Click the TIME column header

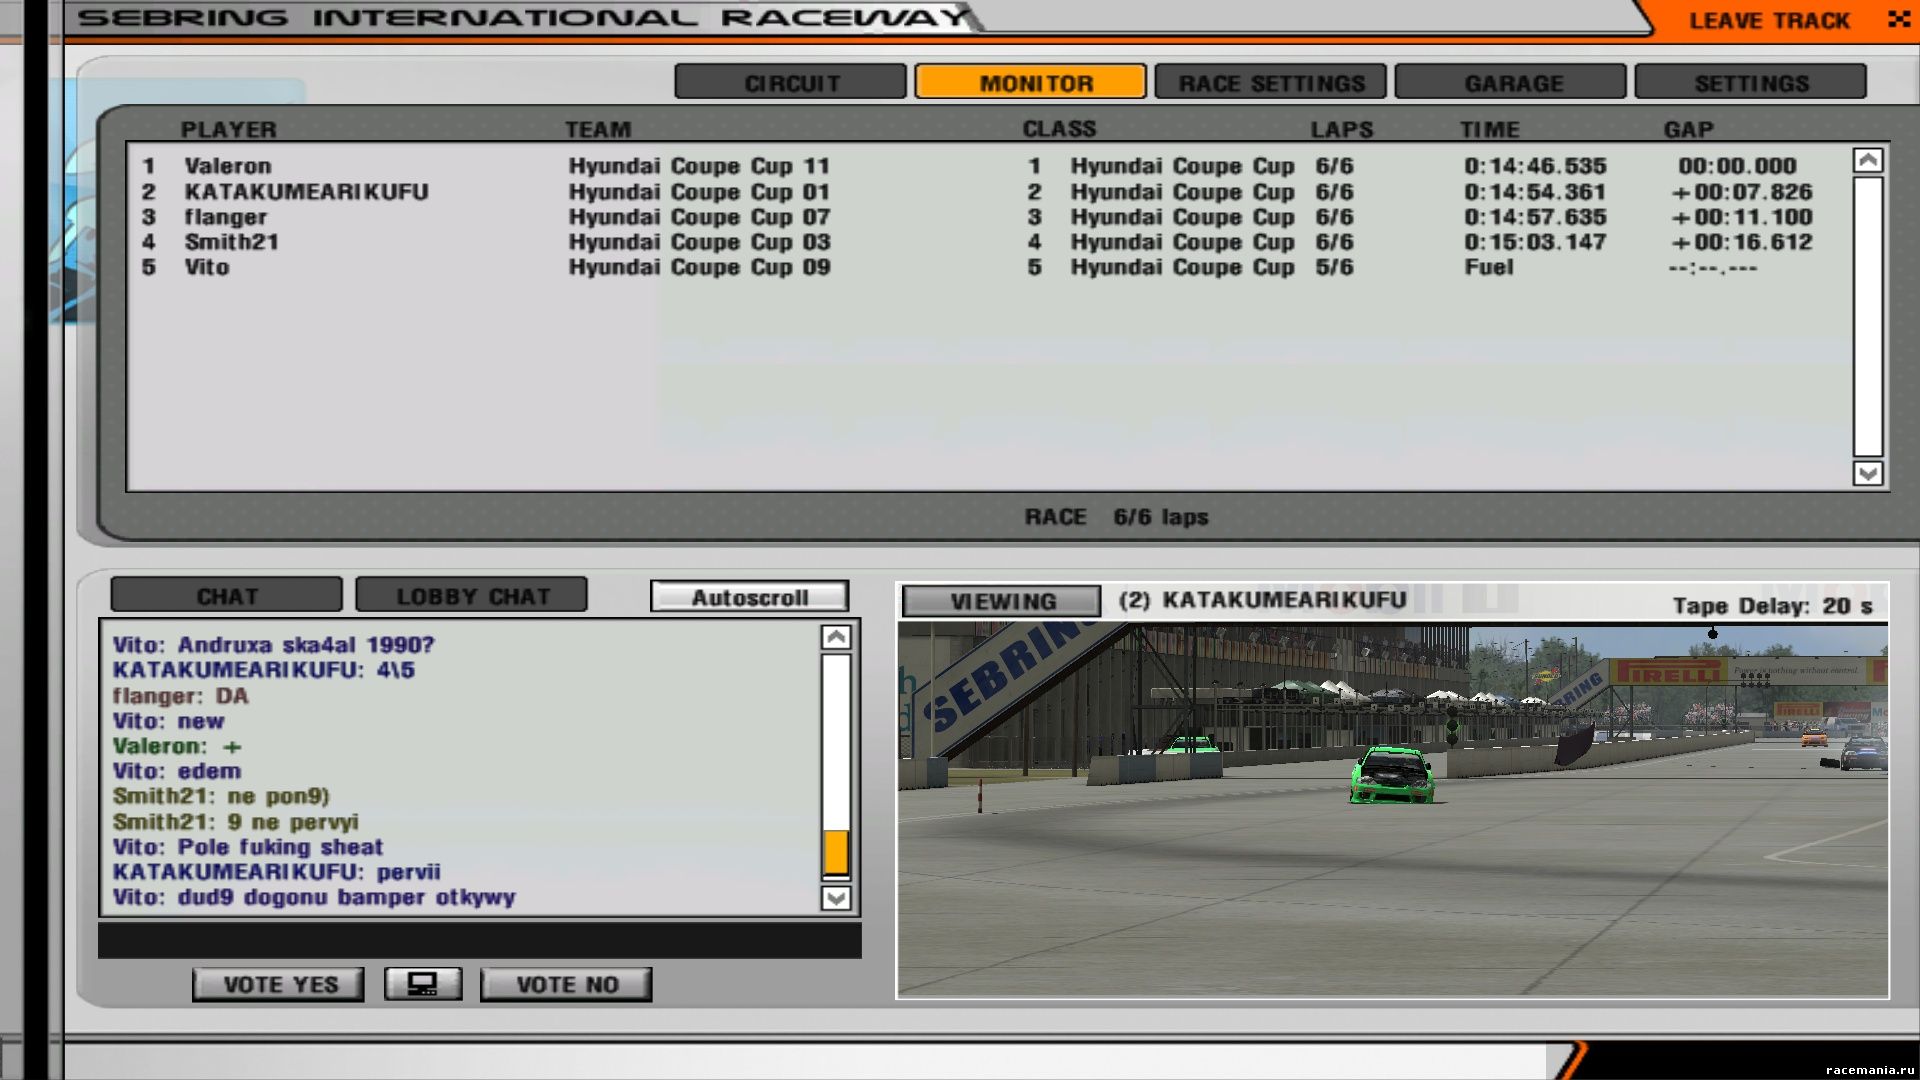tap(1490, 130)
